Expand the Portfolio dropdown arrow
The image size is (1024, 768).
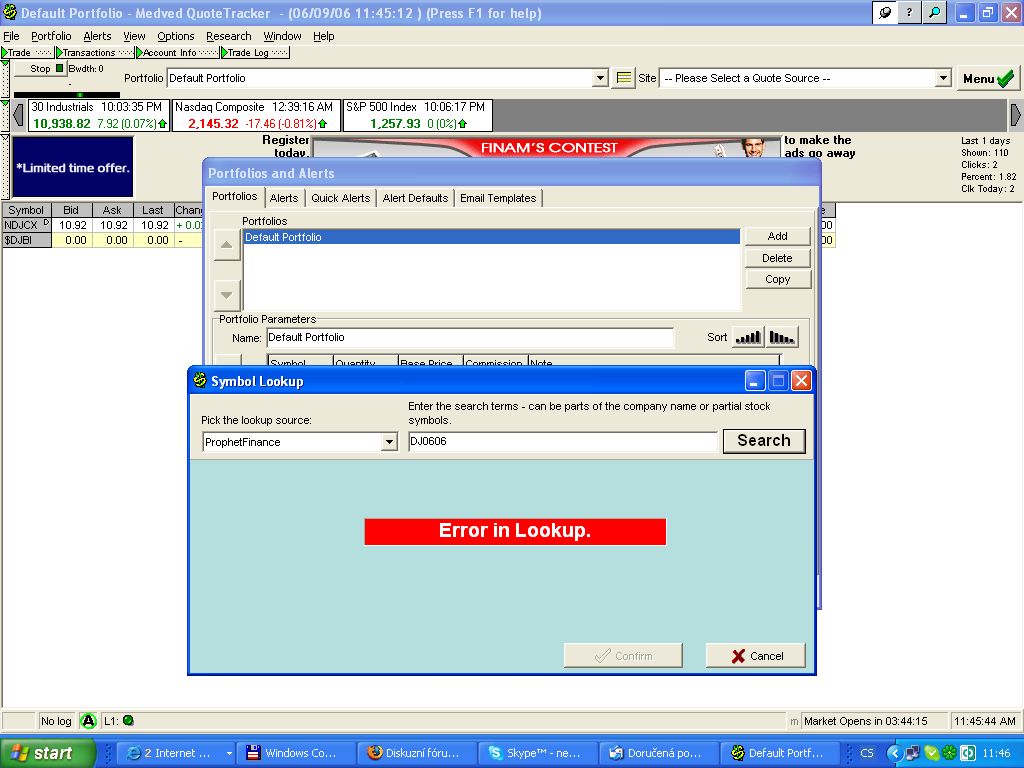(x=600, y=78)
